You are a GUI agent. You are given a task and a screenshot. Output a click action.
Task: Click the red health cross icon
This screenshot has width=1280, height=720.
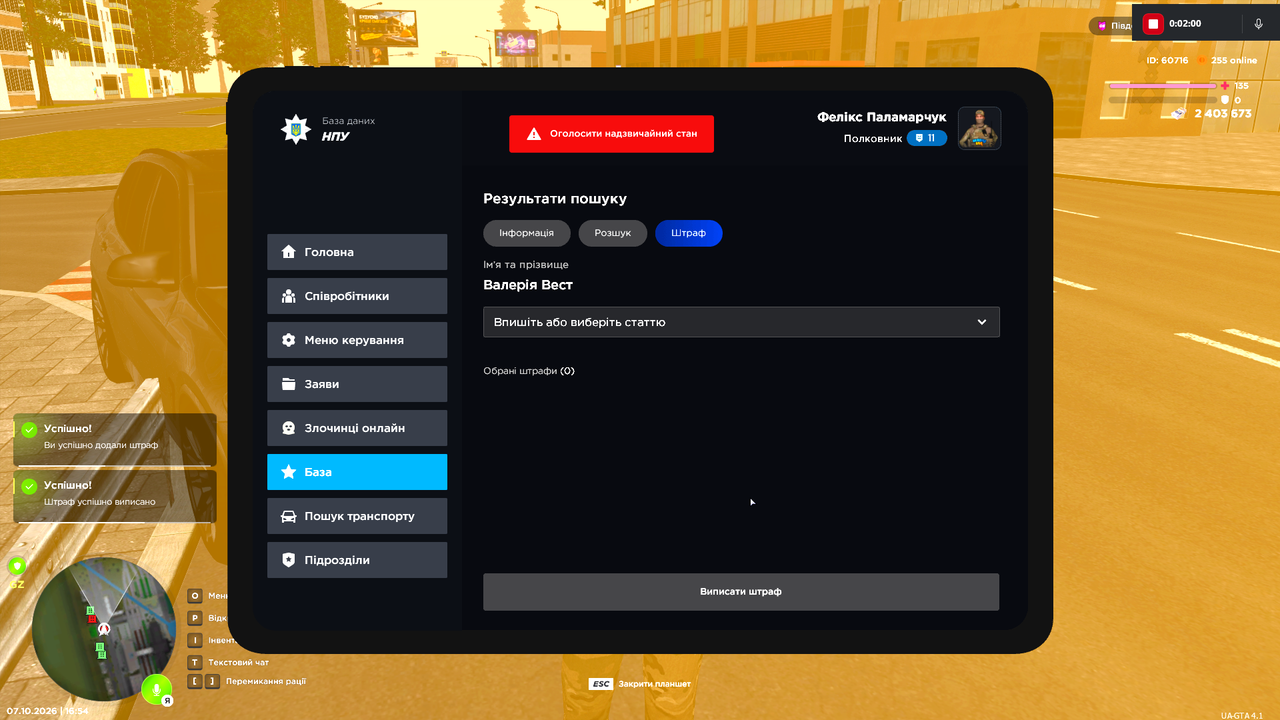point(1225,86)
